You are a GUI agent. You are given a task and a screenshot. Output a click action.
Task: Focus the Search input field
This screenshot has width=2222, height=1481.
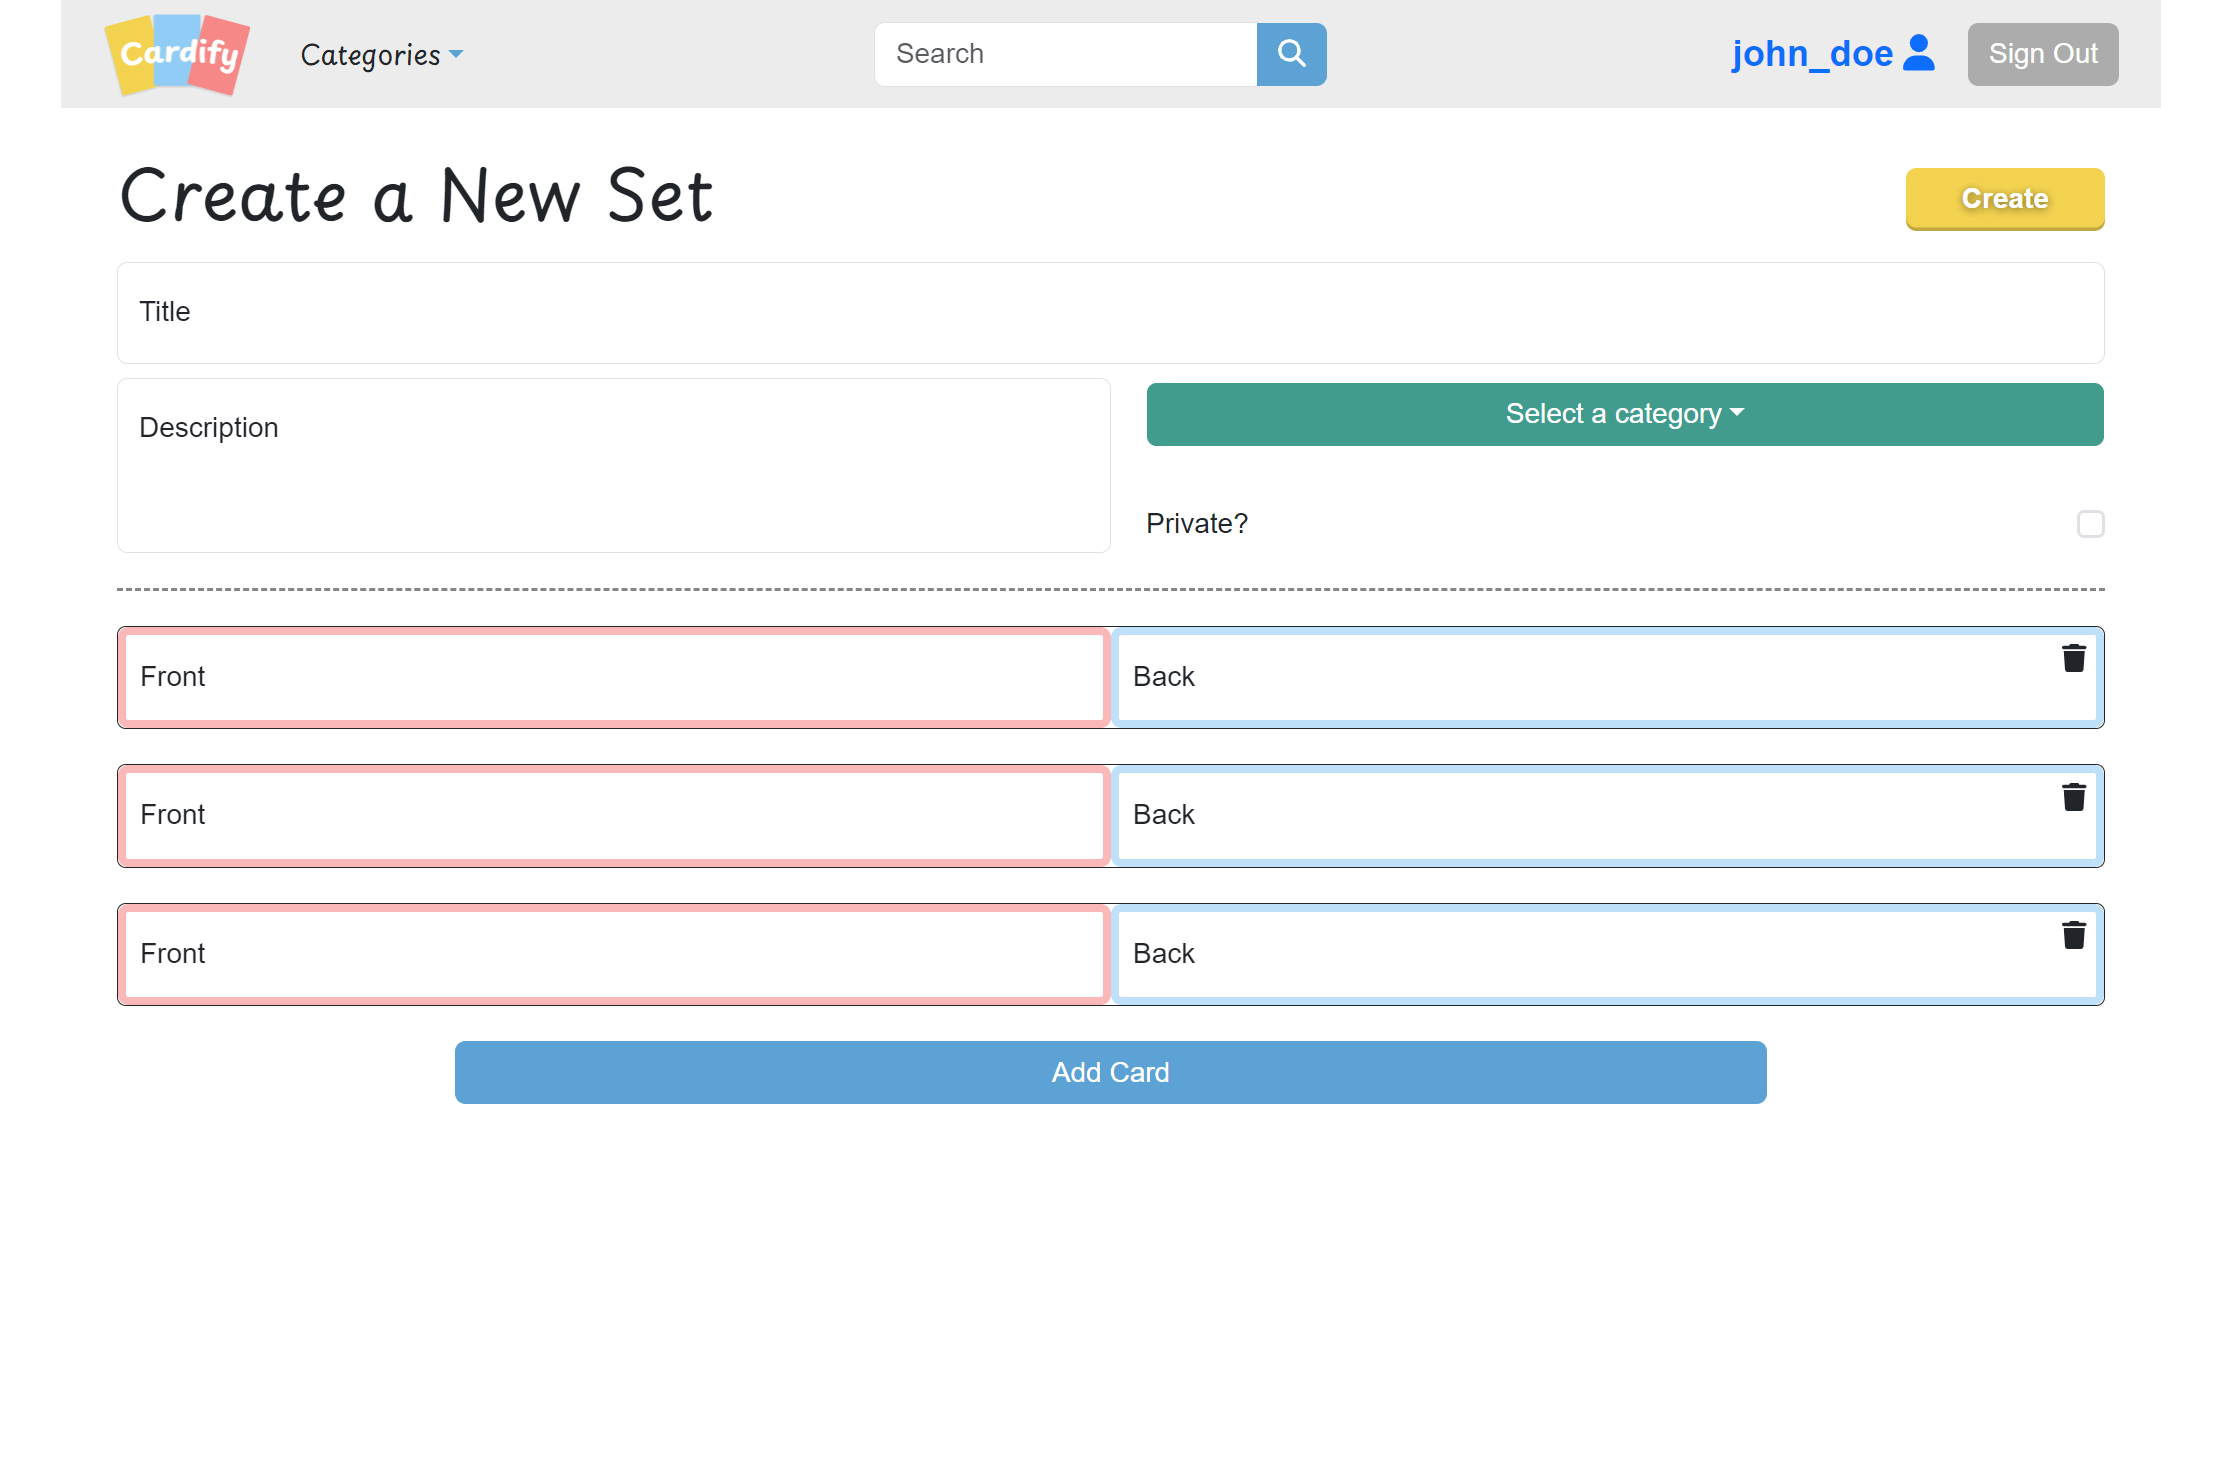tap(1065, 54)
